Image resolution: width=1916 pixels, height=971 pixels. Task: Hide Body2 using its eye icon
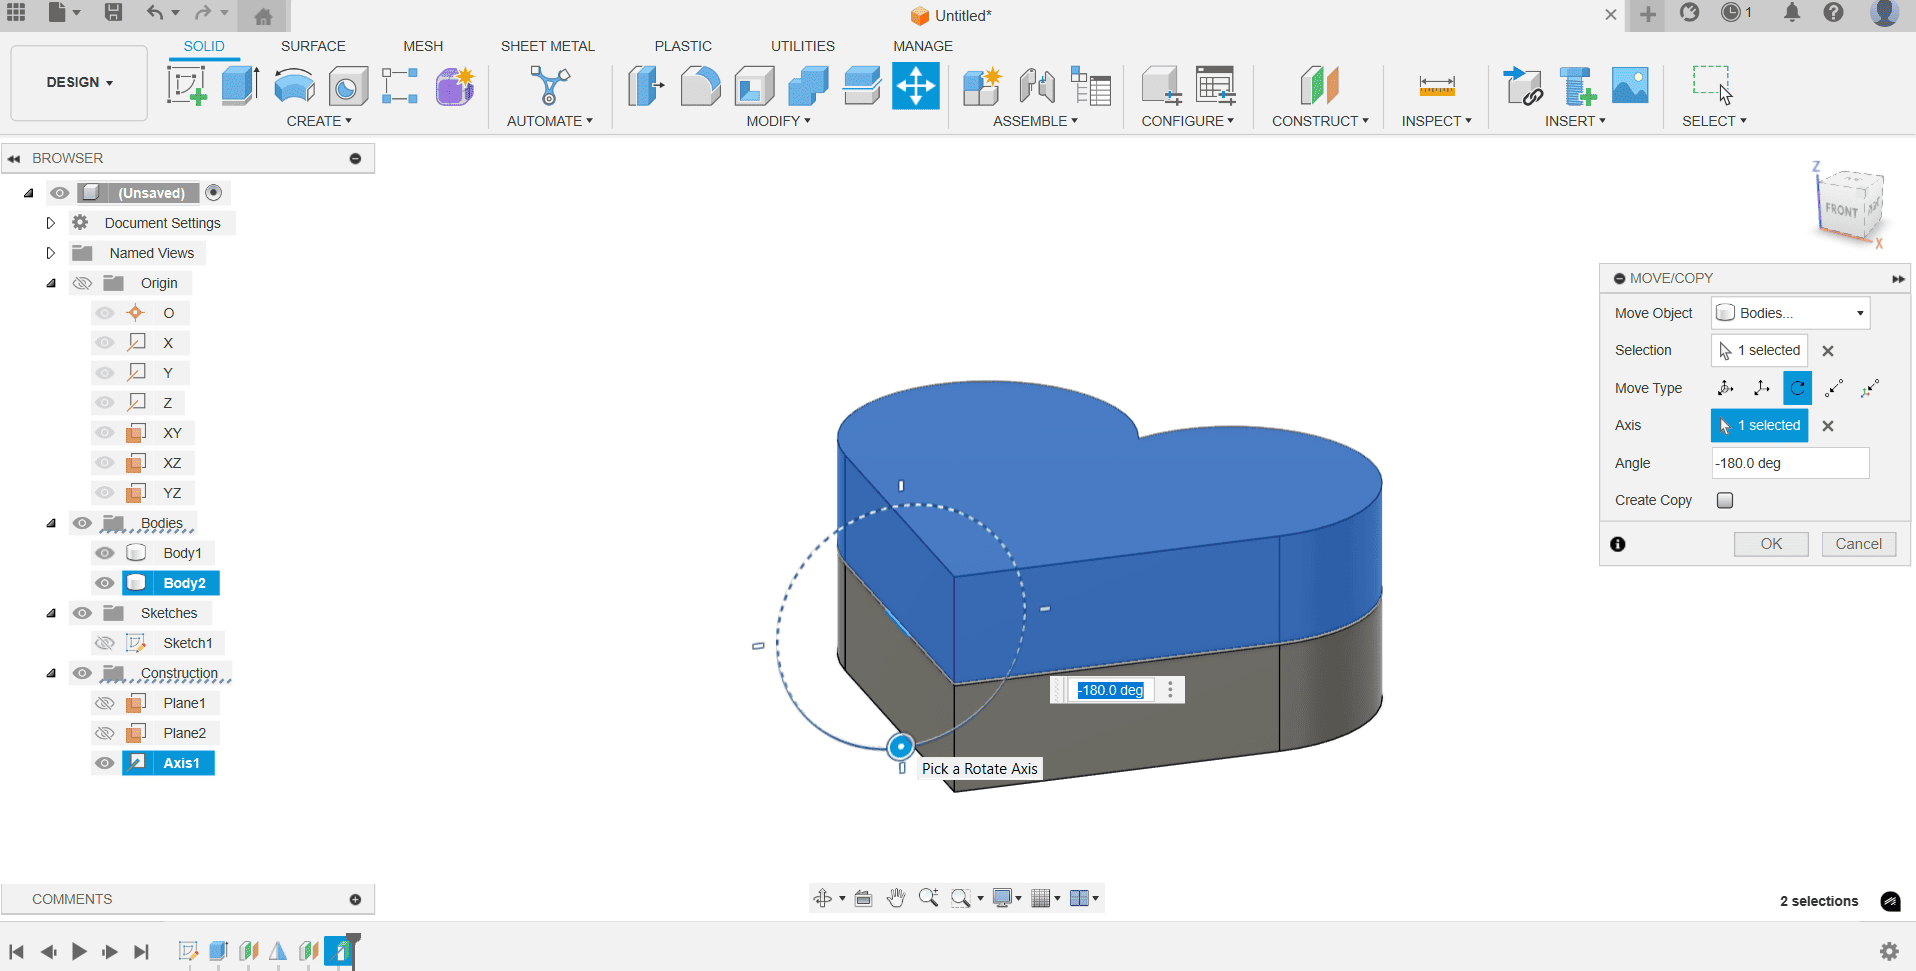(105, 583)
